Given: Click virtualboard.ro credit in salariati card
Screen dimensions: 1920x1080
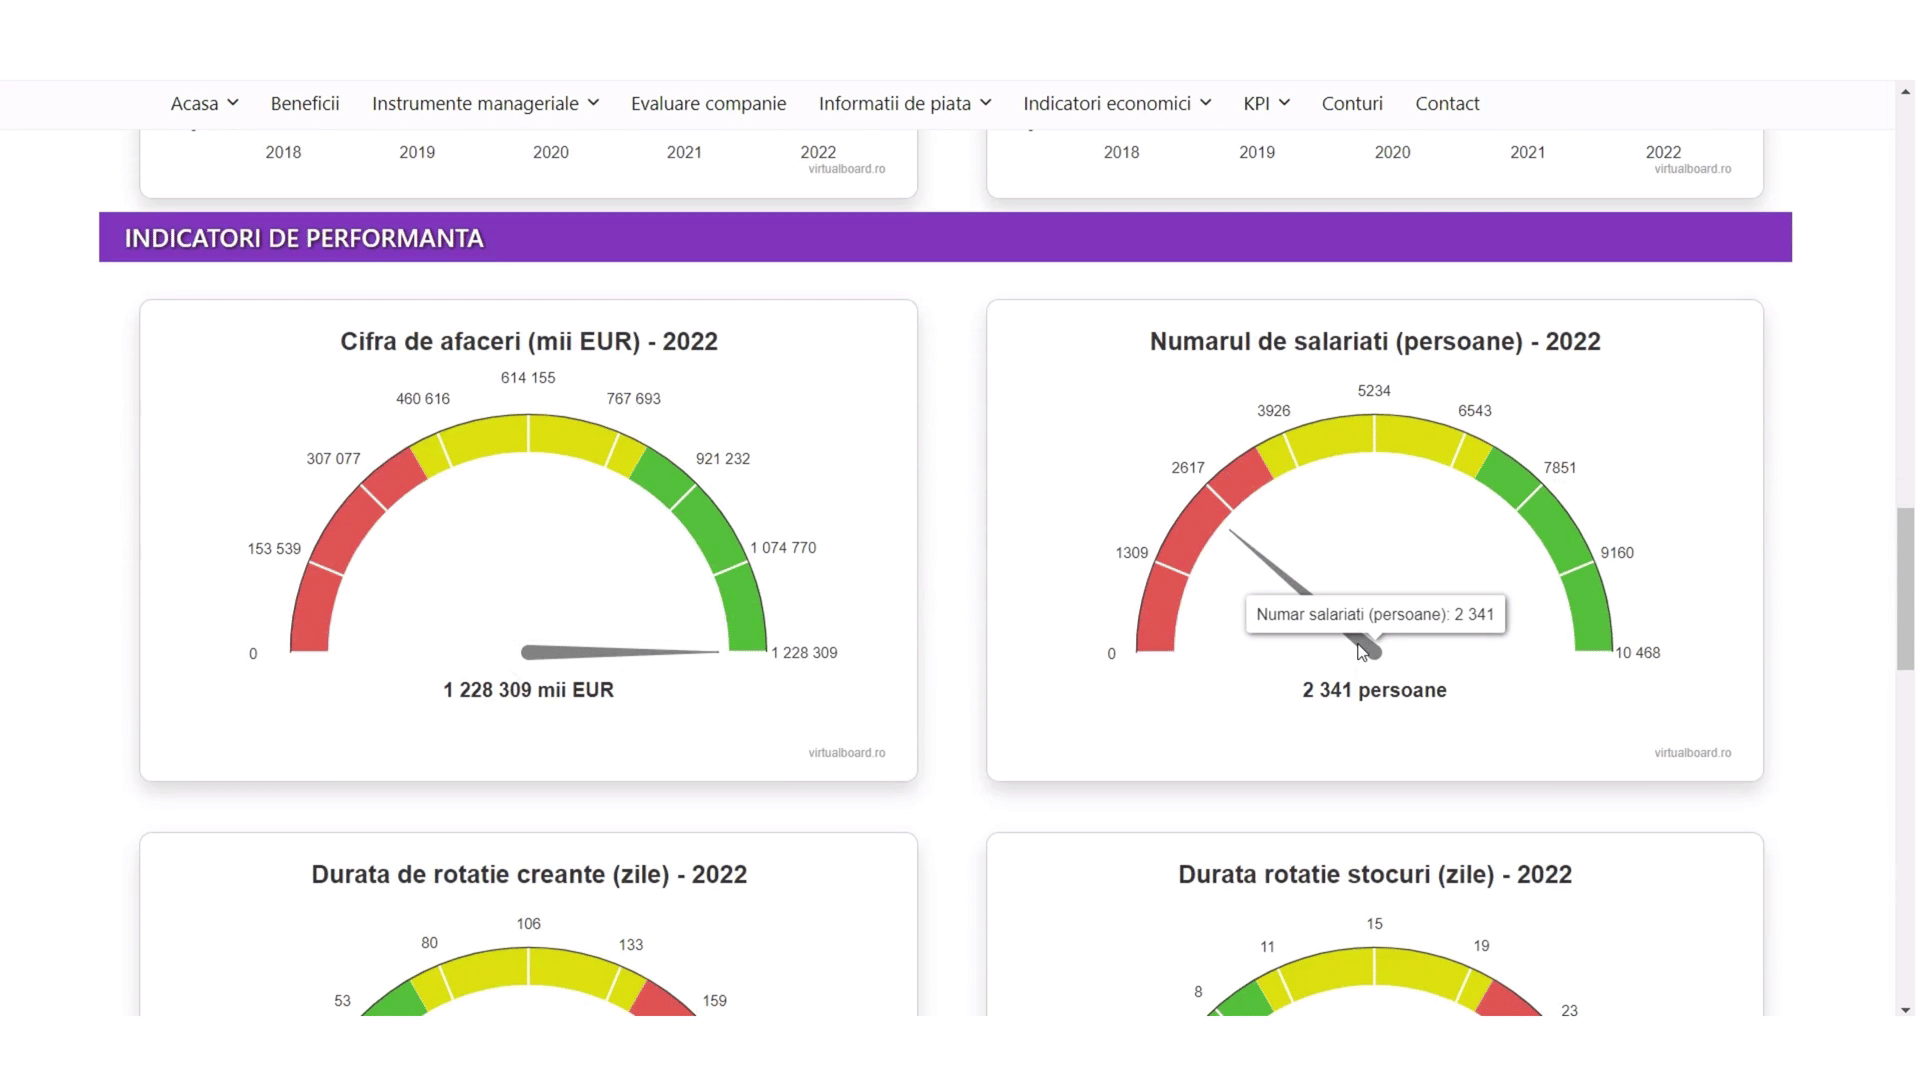Looking at the screenshot, I should point(1692,753).
